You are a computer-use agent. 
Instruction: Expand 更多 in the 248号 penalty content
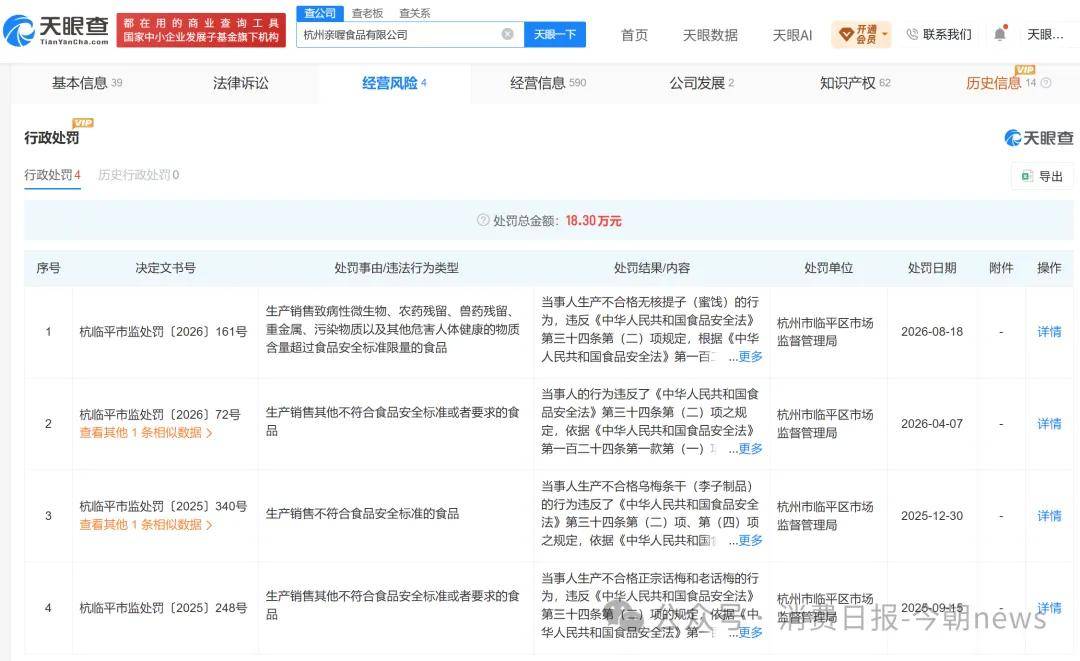[x=750, y=631]
